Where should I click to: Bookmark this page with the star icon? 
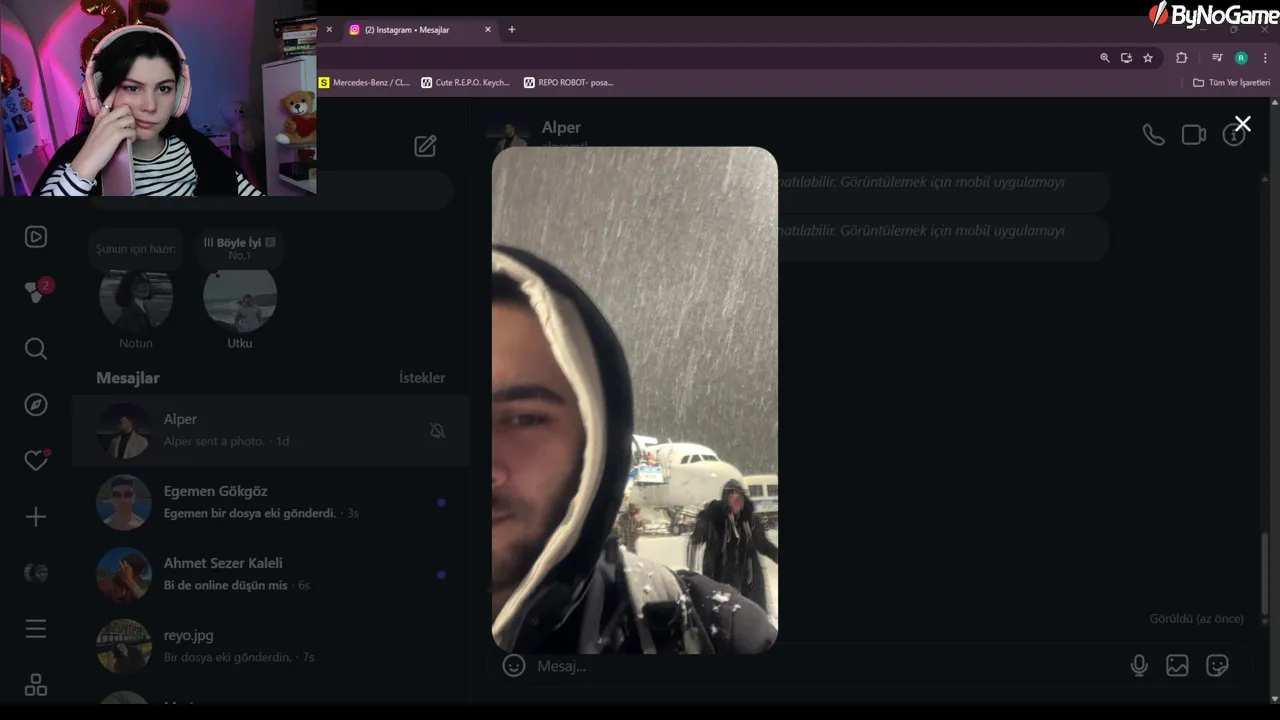tap(1148, 58)
